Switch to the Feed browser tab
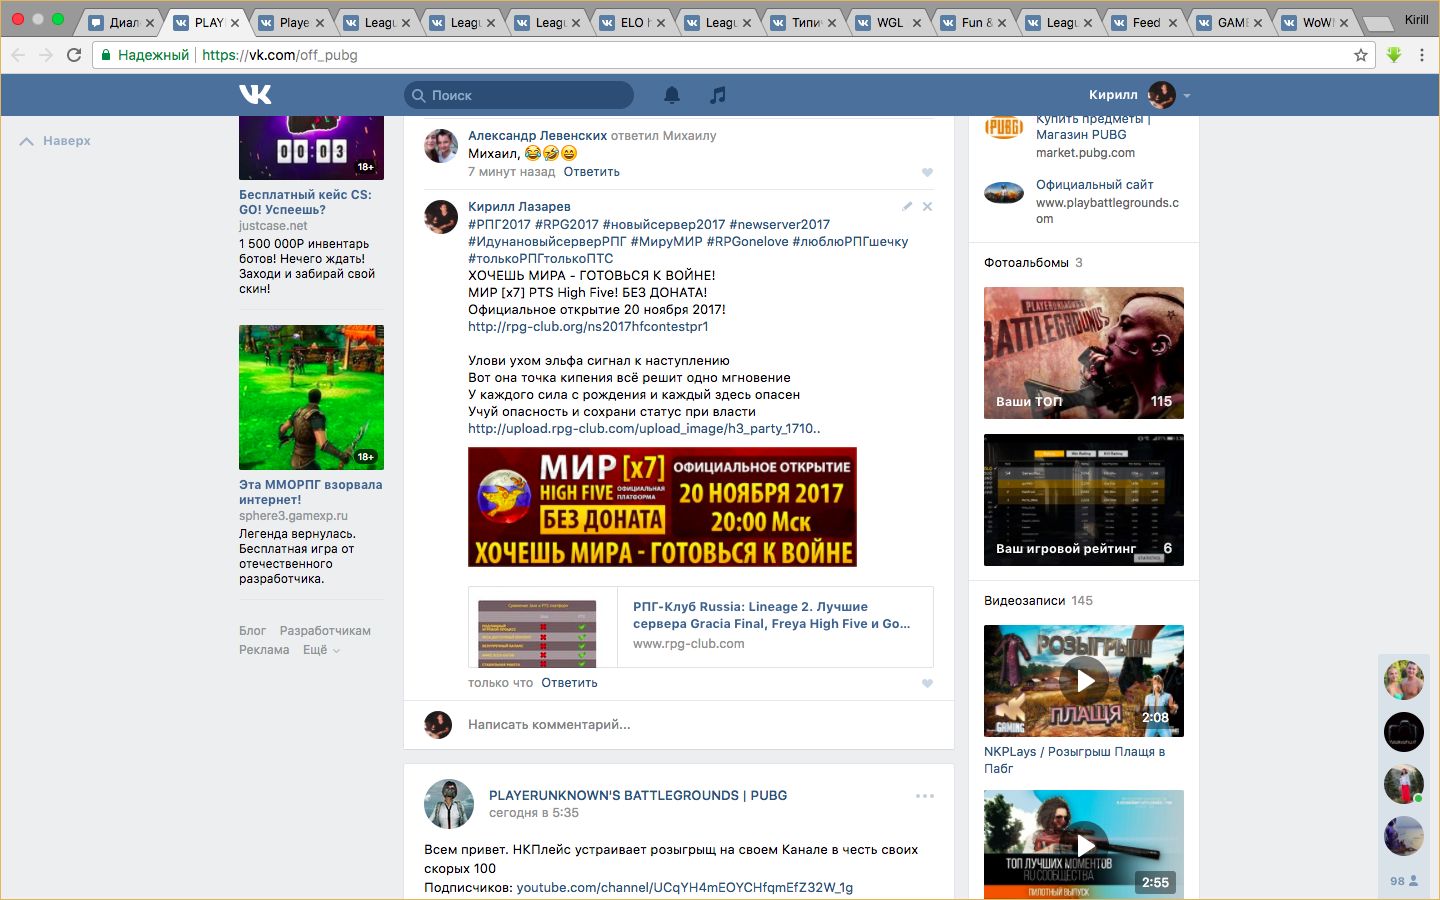Screen dimensions: 1440x900 click(x=1145, y=22)
